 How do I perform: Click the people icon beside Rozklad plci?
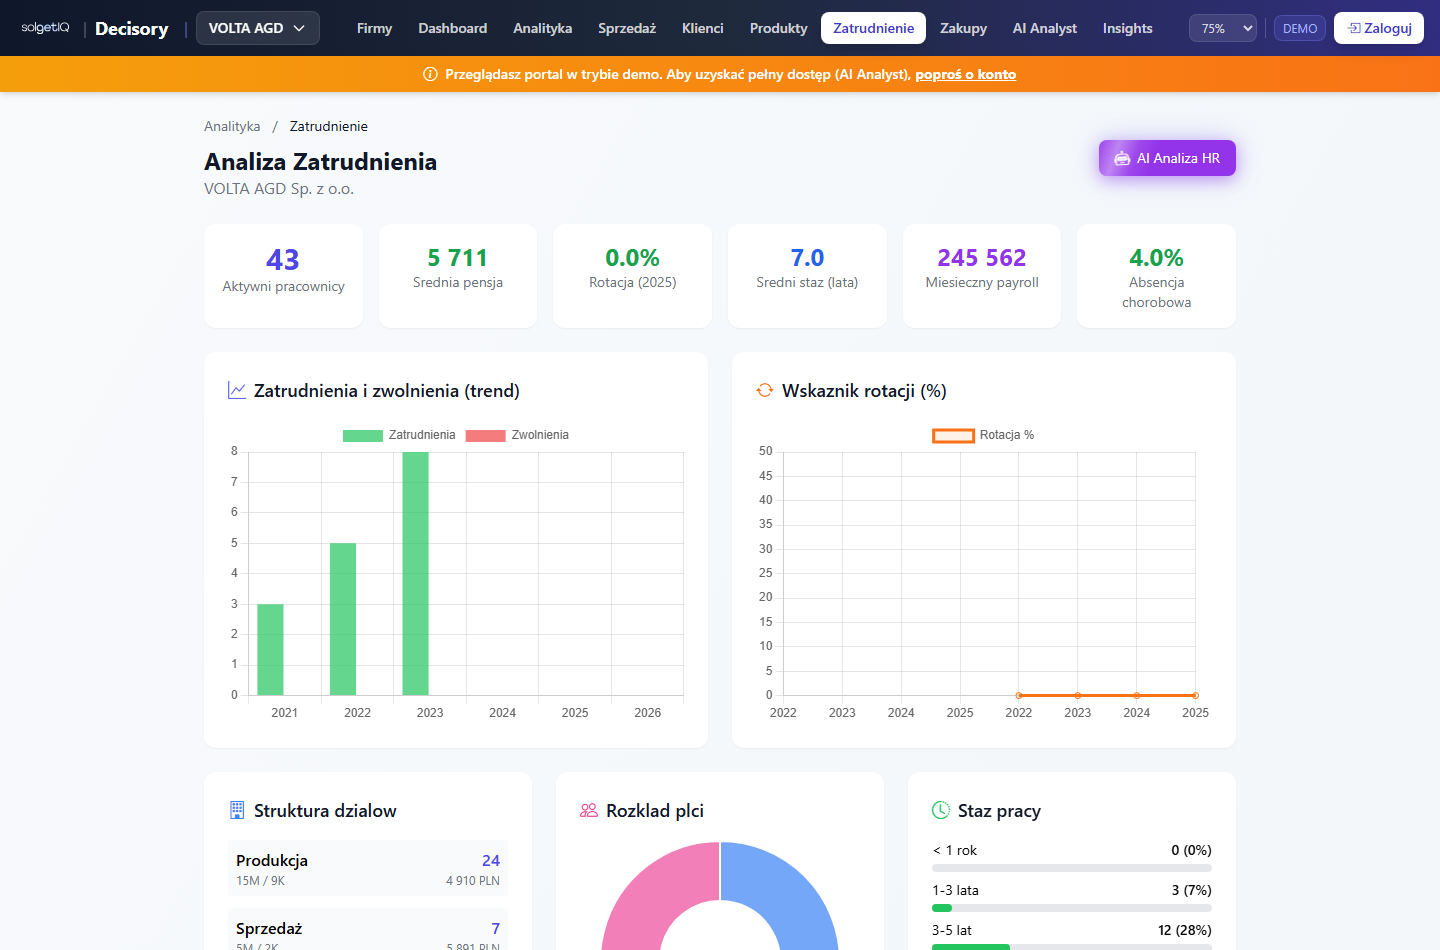589,810
